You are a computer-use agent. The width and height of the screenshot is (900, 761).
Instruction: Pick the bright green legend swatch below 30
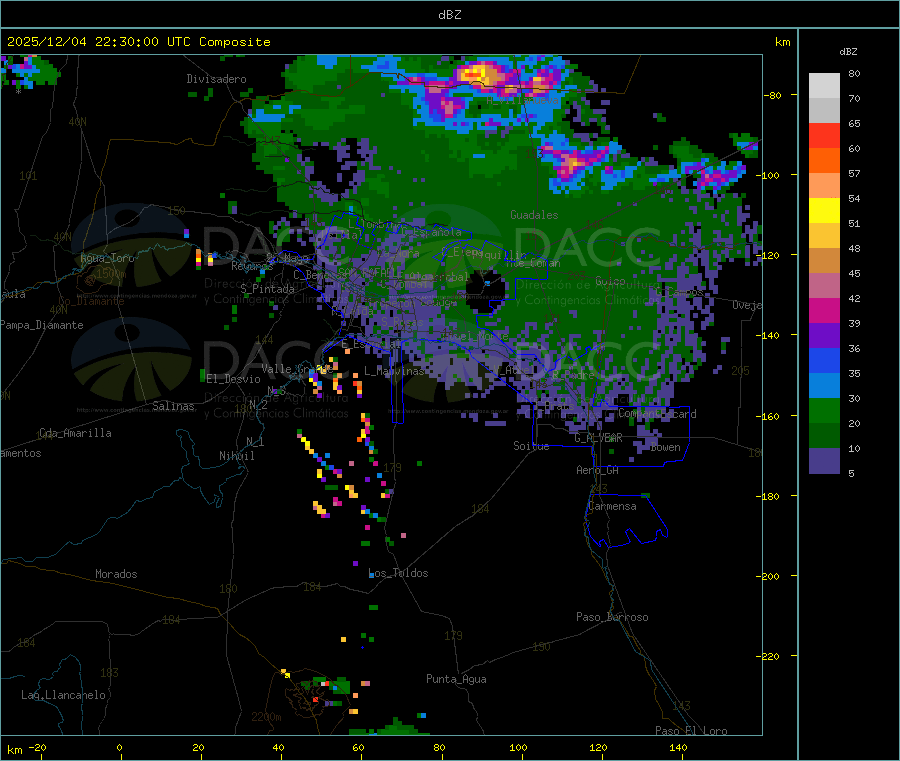click(x=824, y=410)
